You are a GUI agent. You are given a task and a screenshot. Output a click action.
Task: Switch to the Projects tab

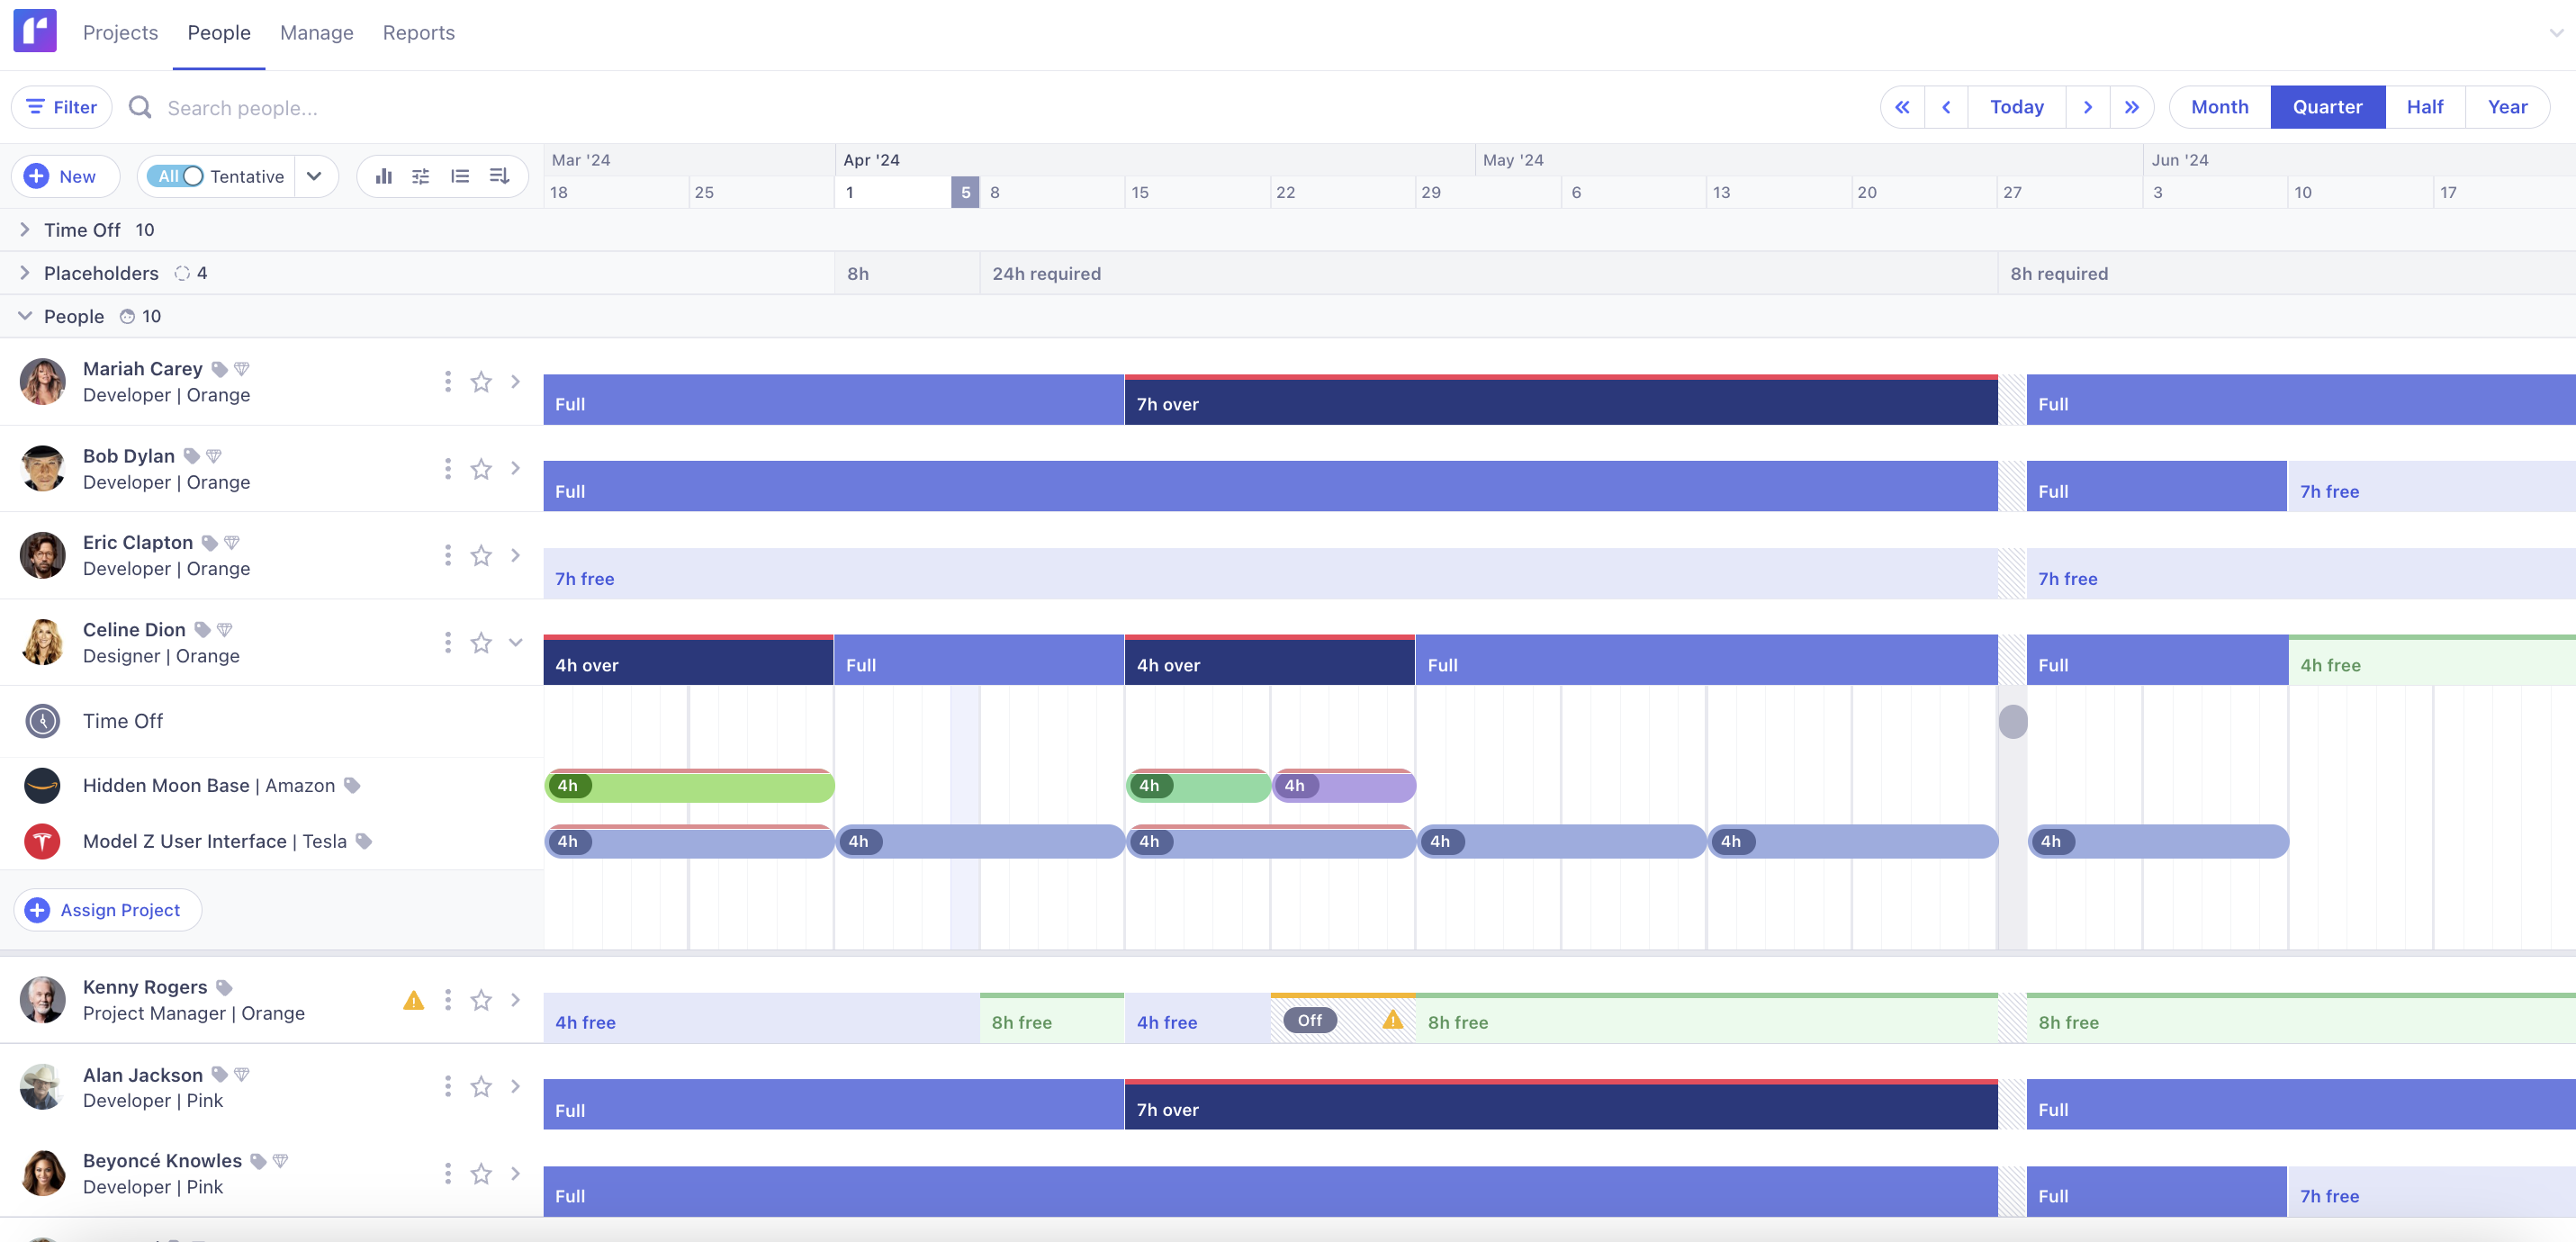(120, 31)
